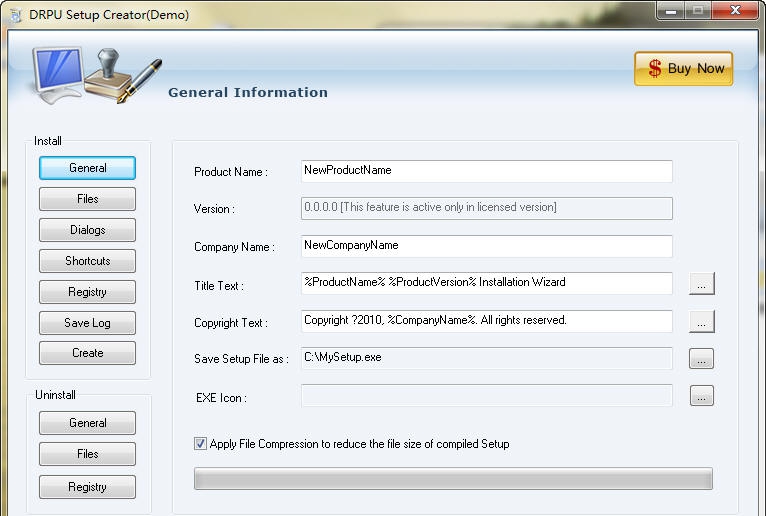Click the compile progress bar
The width and height of the screenshot is (766, 516).
(x=453, y=478)
